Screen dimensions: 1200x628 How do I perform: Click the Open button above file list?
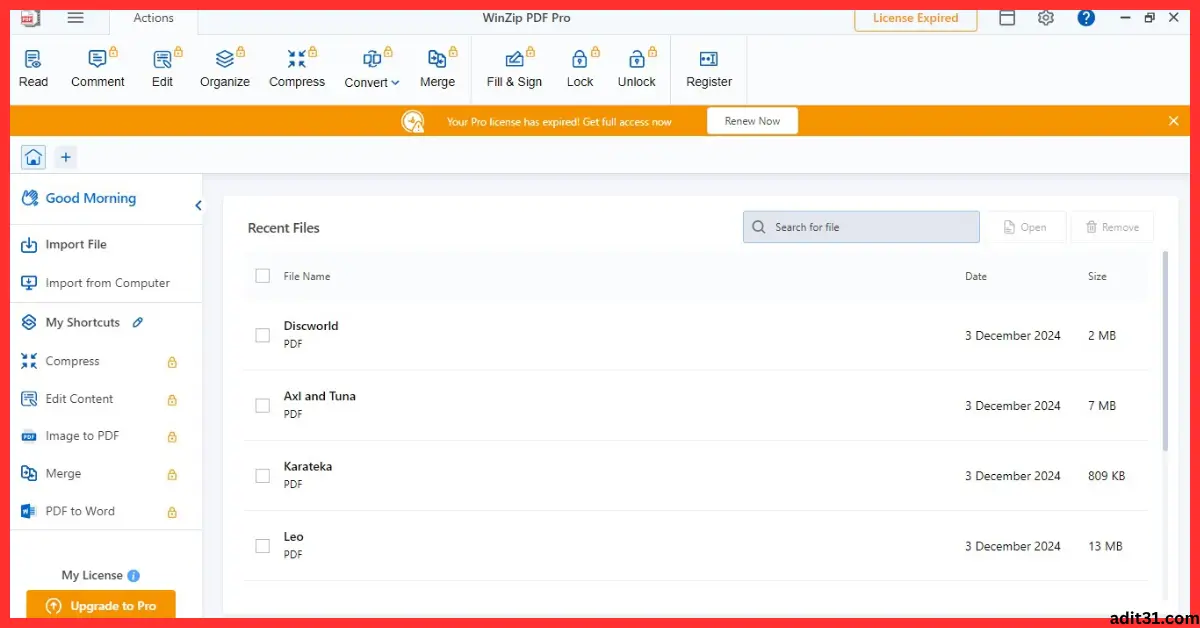(x=1027, y=227)
